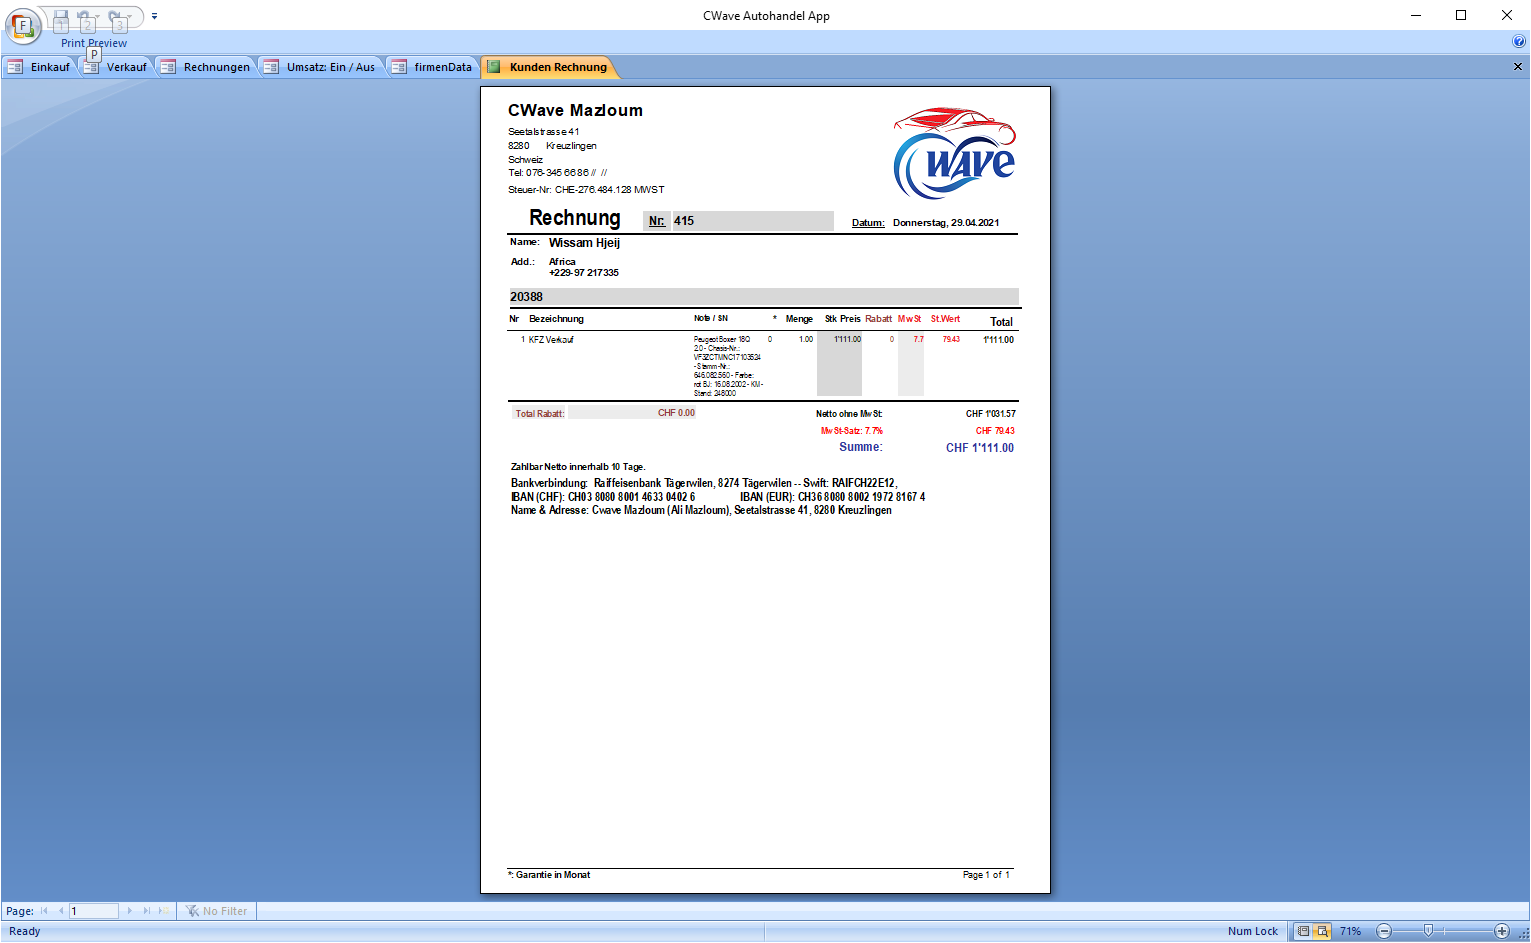The height and width of the screenshot is (943, 1531).
Task: Click the page number input field
Action: [x=93, y=911]
